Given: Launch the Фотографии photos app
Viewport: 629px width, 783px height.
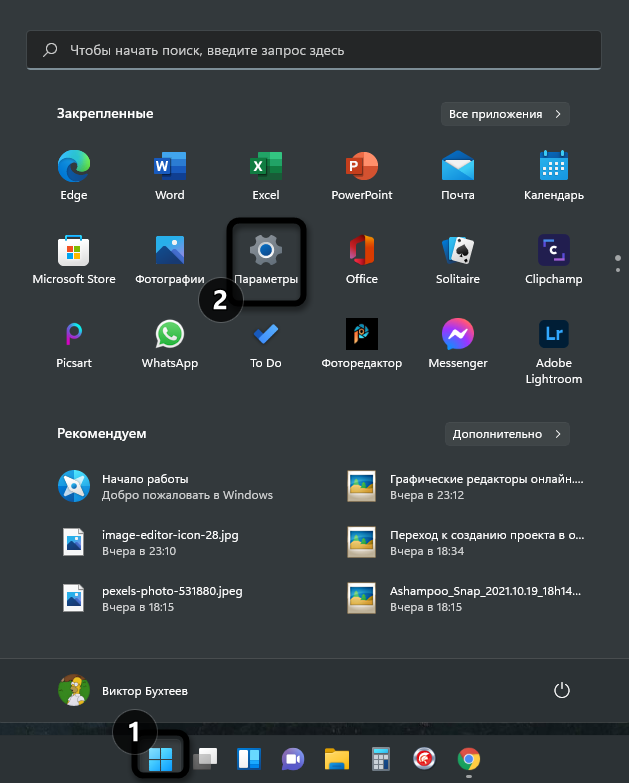Looking at the screenshot, I should pos(170,260).
